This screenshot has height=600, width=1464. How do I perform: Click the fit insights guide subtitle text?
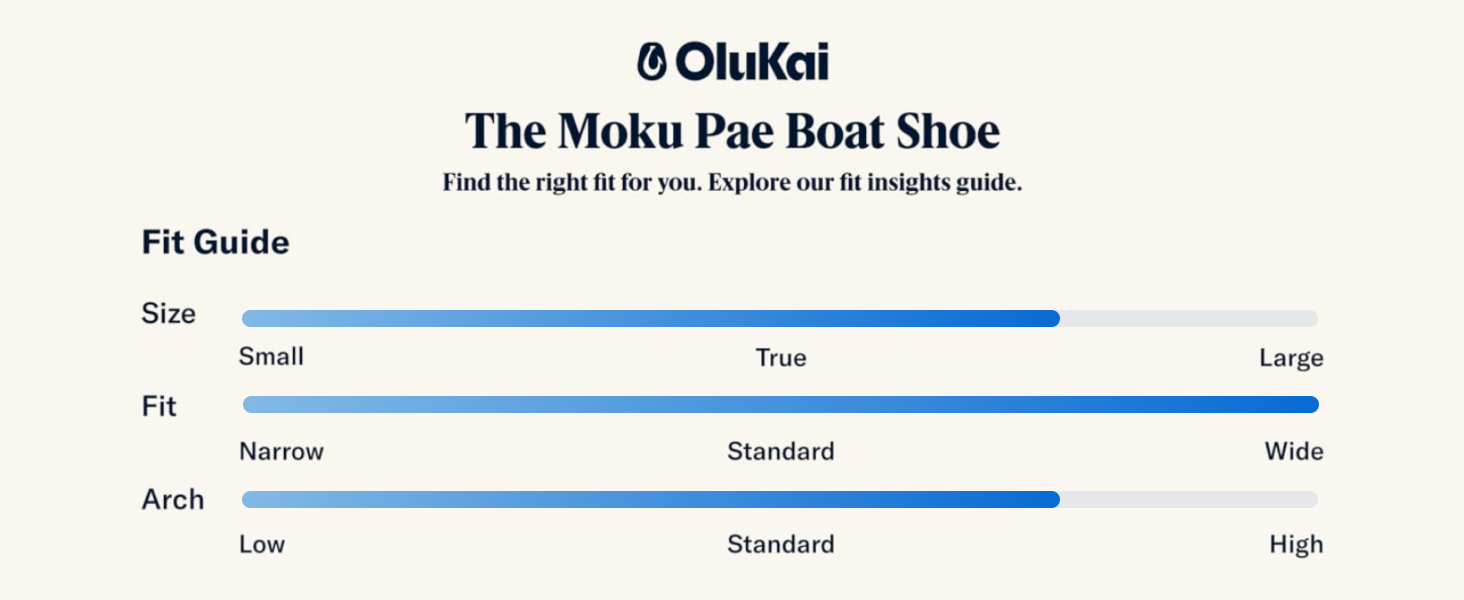[732, 184]
